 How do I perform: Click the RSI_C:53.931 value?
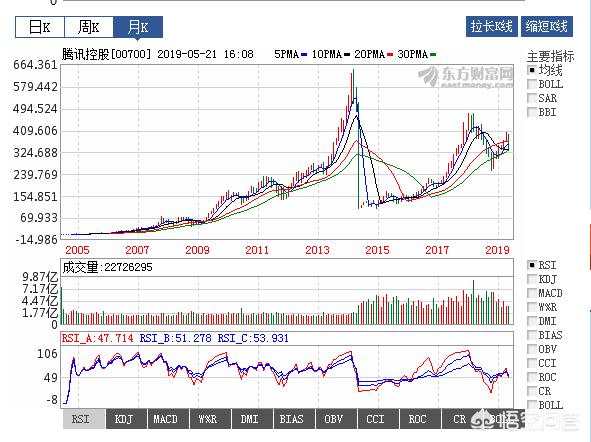click(x=253, y=338)
